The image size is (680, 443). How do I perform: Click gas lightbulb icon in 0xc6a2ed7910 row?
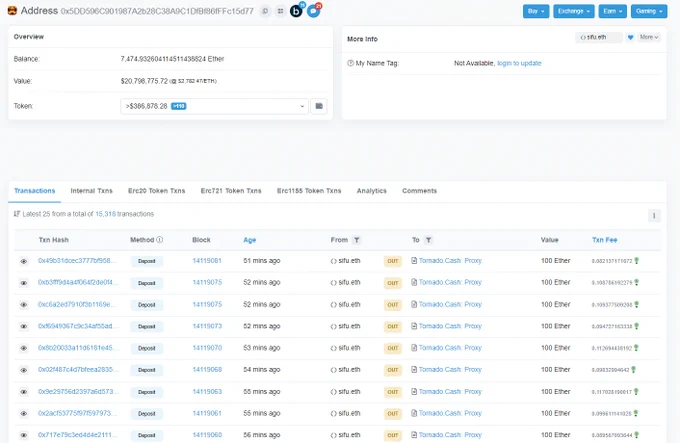[637, 305]
